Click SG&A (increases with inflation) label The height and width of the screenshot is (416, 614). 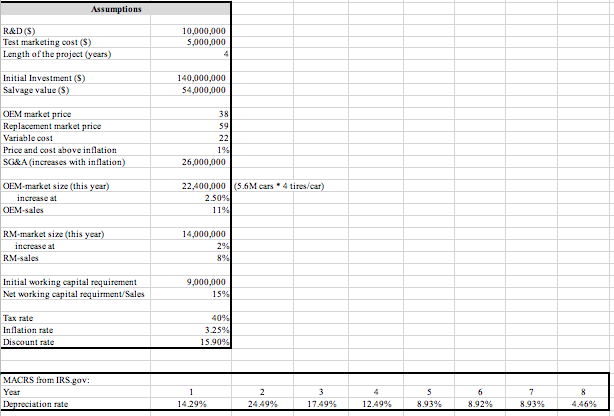64,162
